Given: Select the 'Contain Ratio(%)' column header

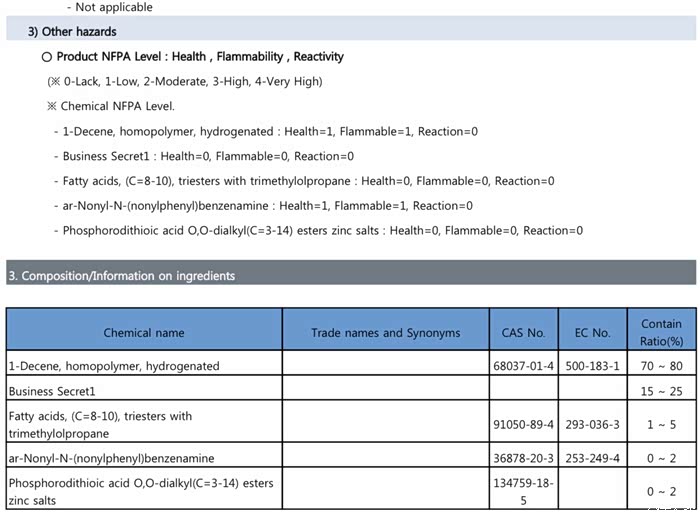Looking at the screenshot, I should tap(661, 332).
